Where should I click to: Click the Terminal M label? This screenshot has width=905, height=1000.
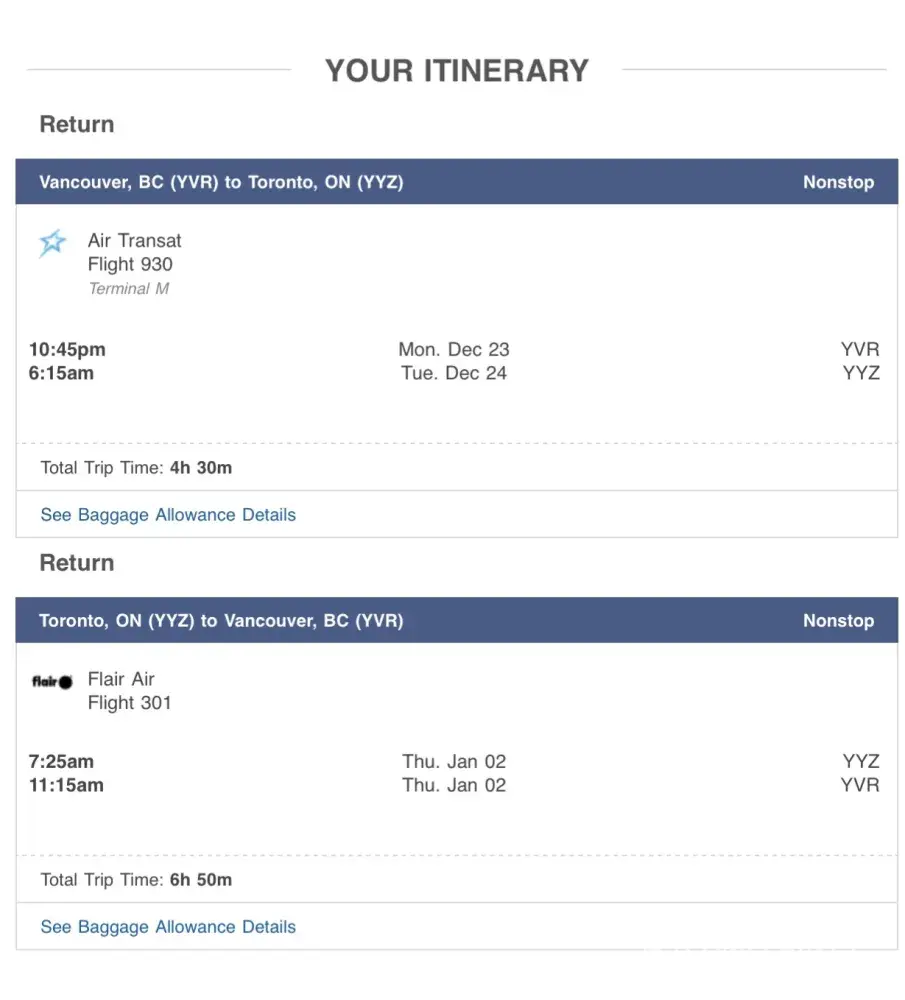click(x=129, y=289)
